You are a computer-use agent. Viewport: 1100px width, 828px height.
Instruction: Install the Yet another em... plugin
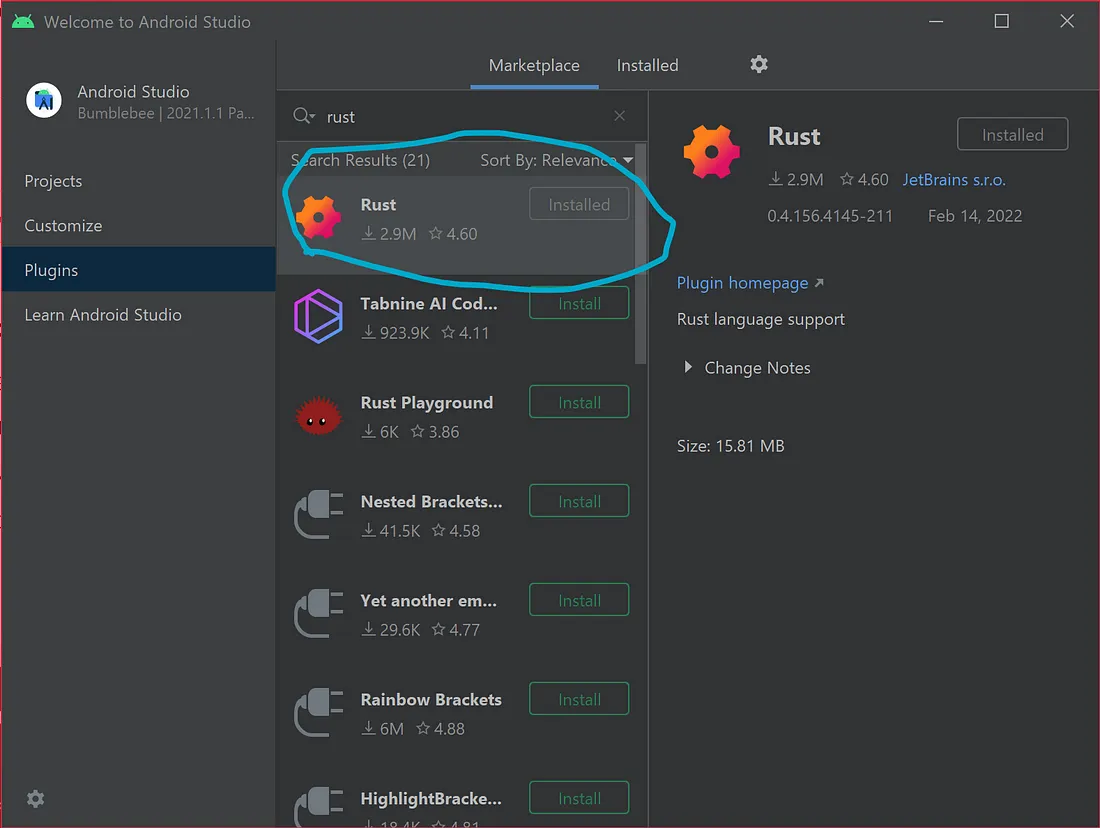pos(579,600)
